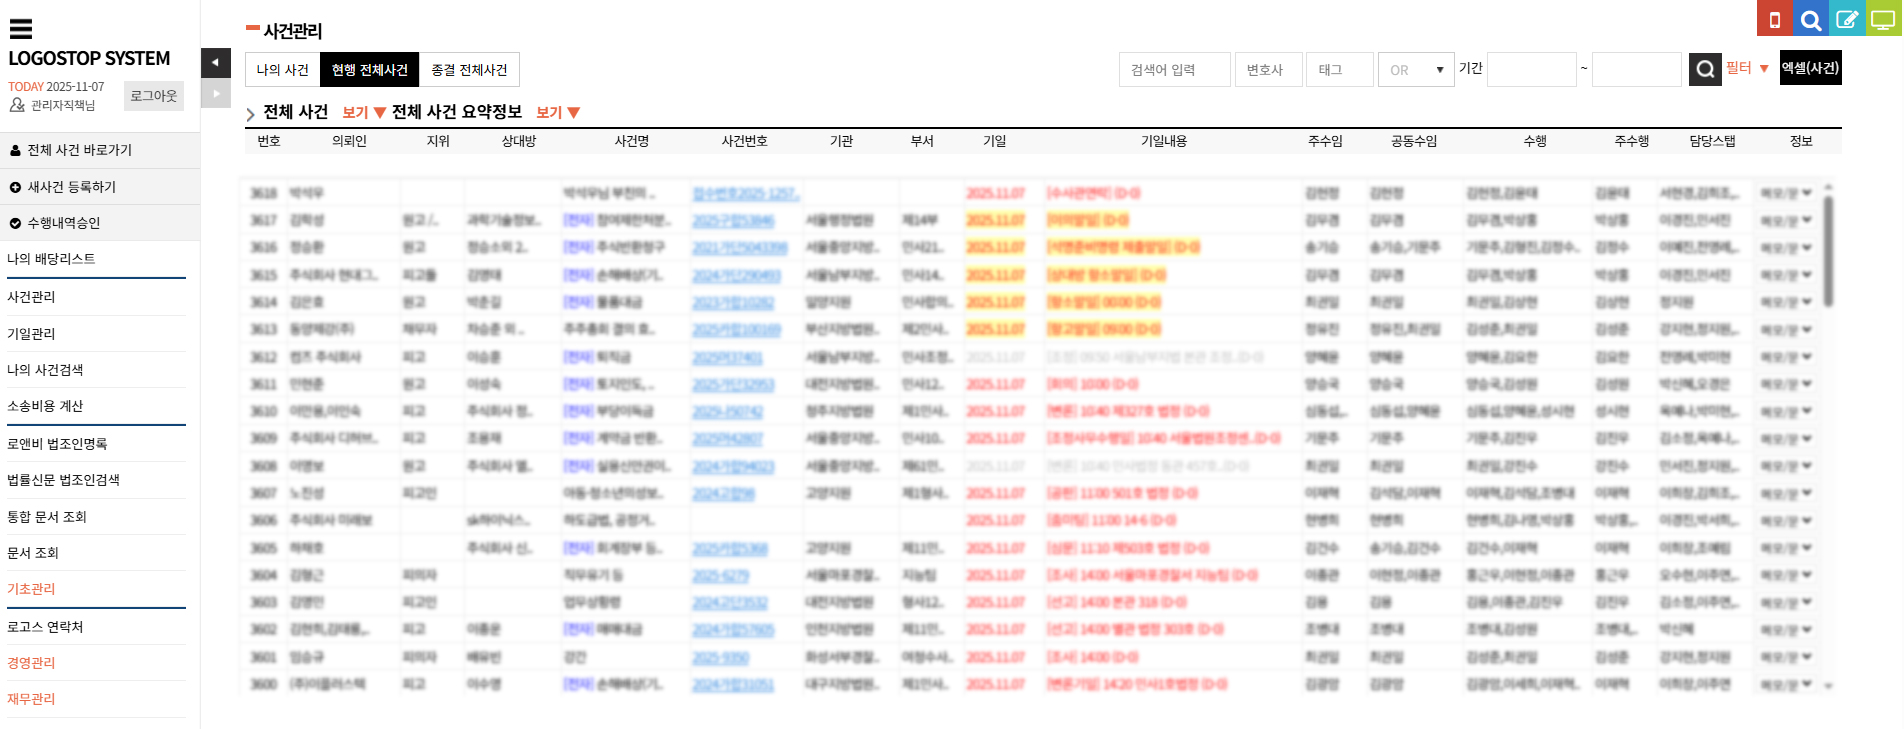Expand 보기 next to 전체 사건

click(x=363, y=113)
